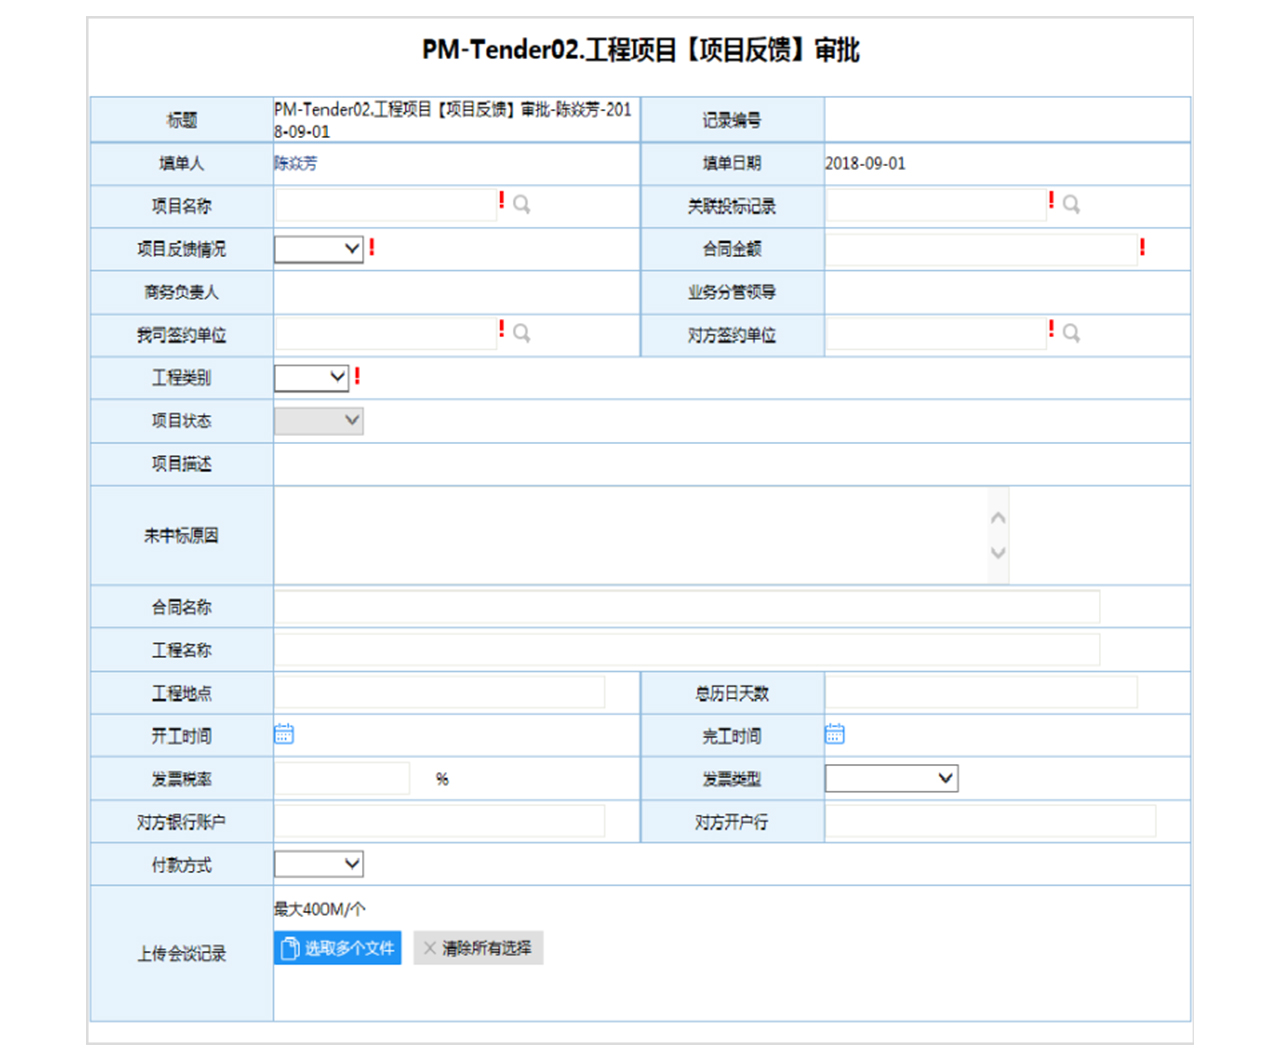This screenshot has width=1280, height=1064.
Task: Click the 业务分管领导 label
Action: [732, 292]
